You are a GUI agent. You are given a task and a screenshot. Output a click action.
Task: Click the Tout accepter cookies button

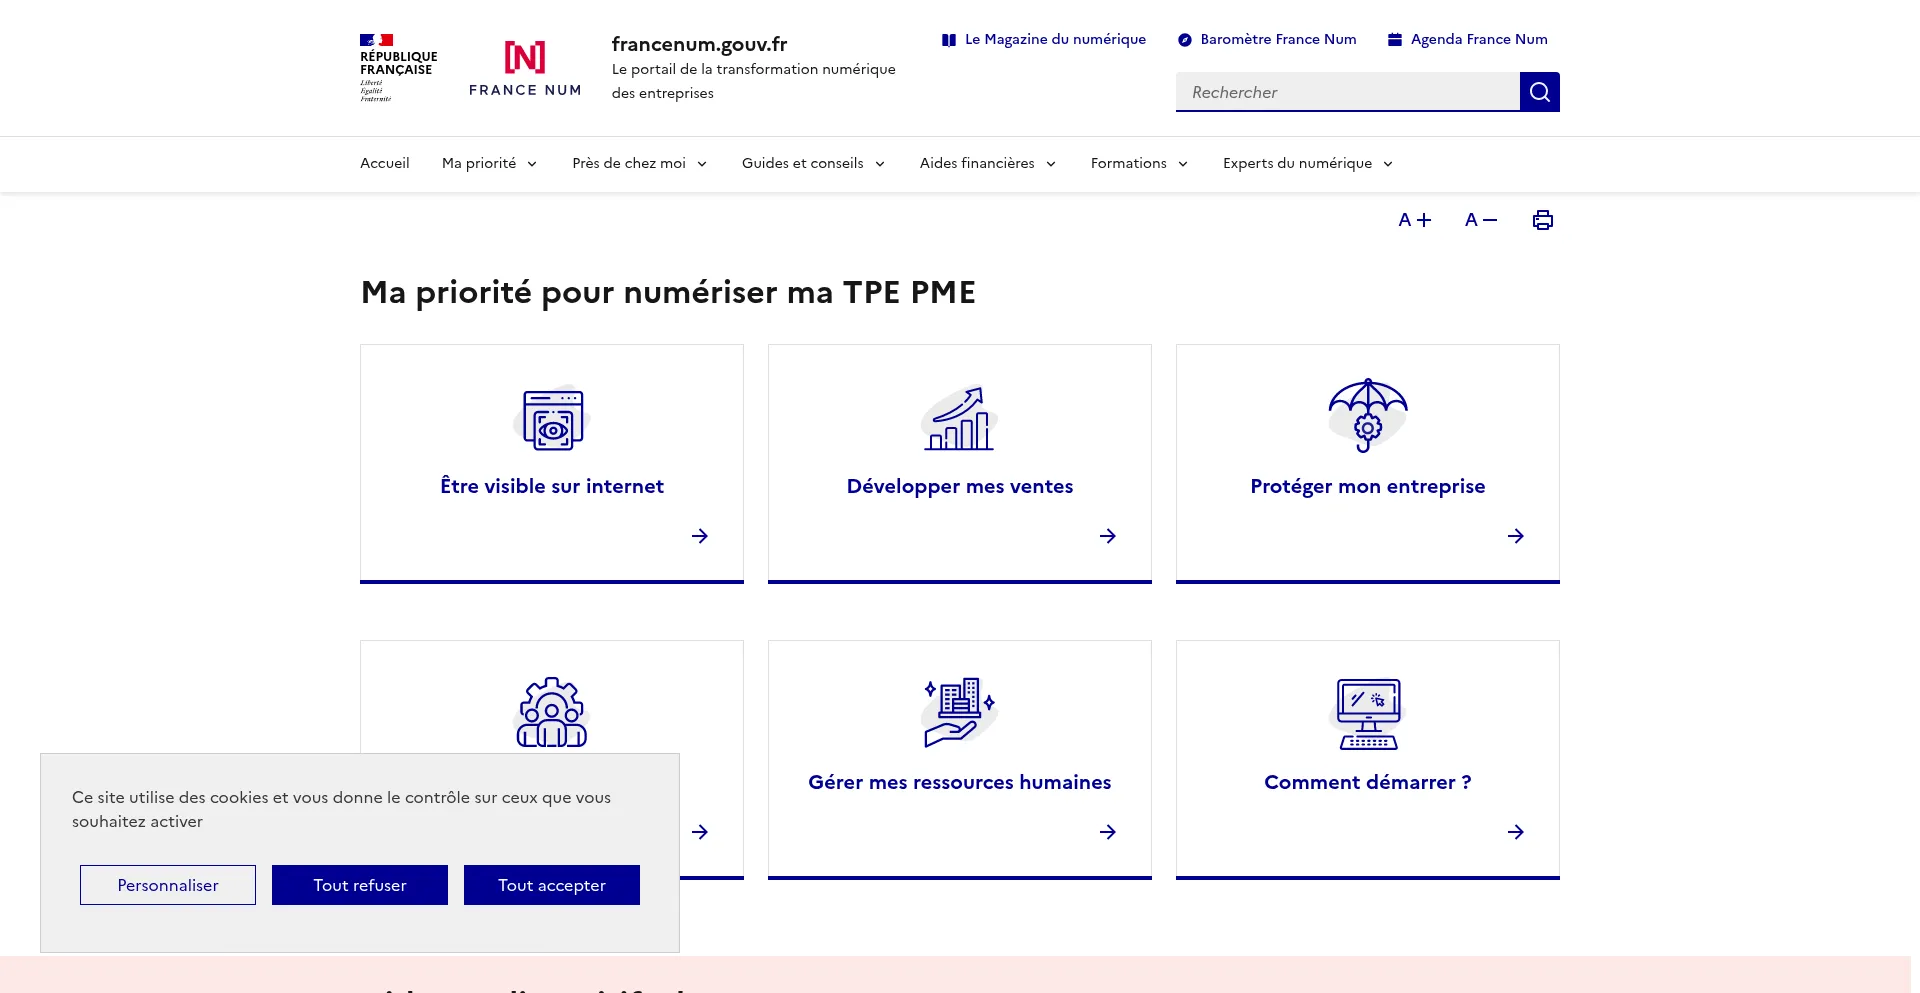coord(552,885)
